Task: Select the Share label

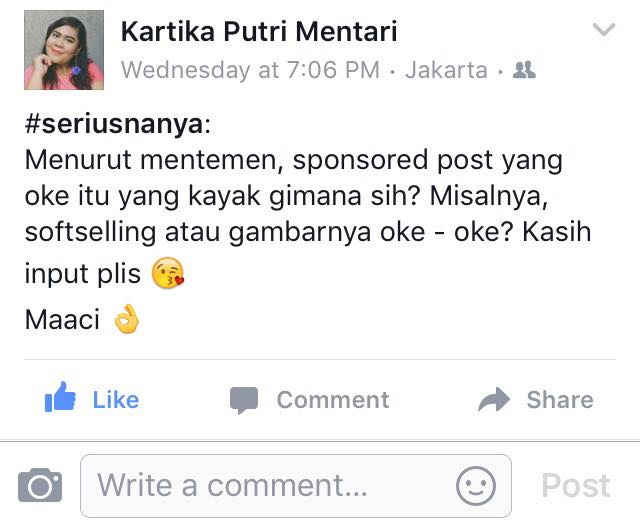Action: tap(560, 400)
